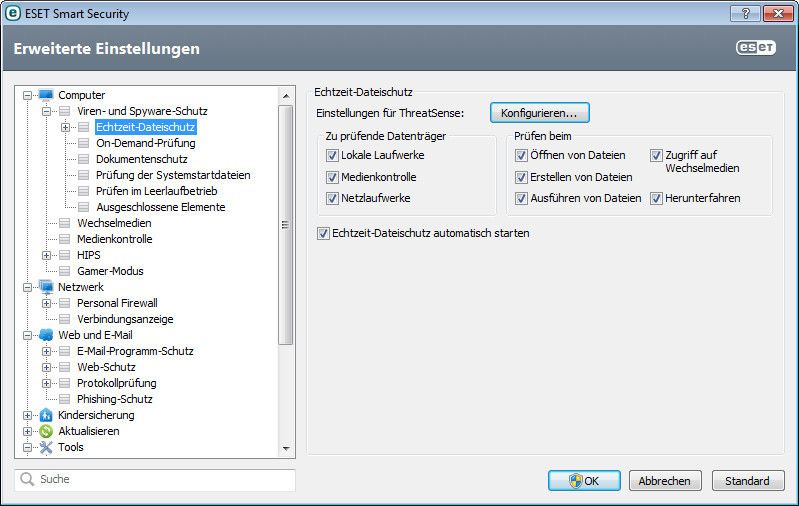Click the ESET app icon in title bar
This screenshot has width=799, height=506.
12,13
